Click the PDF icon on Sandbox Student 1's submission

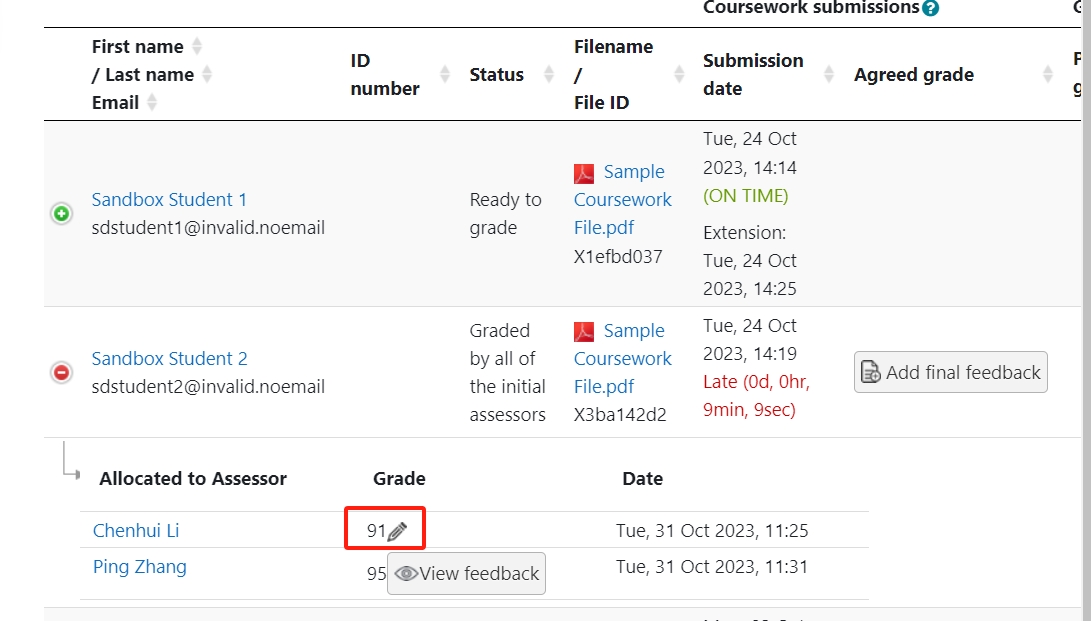tap(584, 172)
